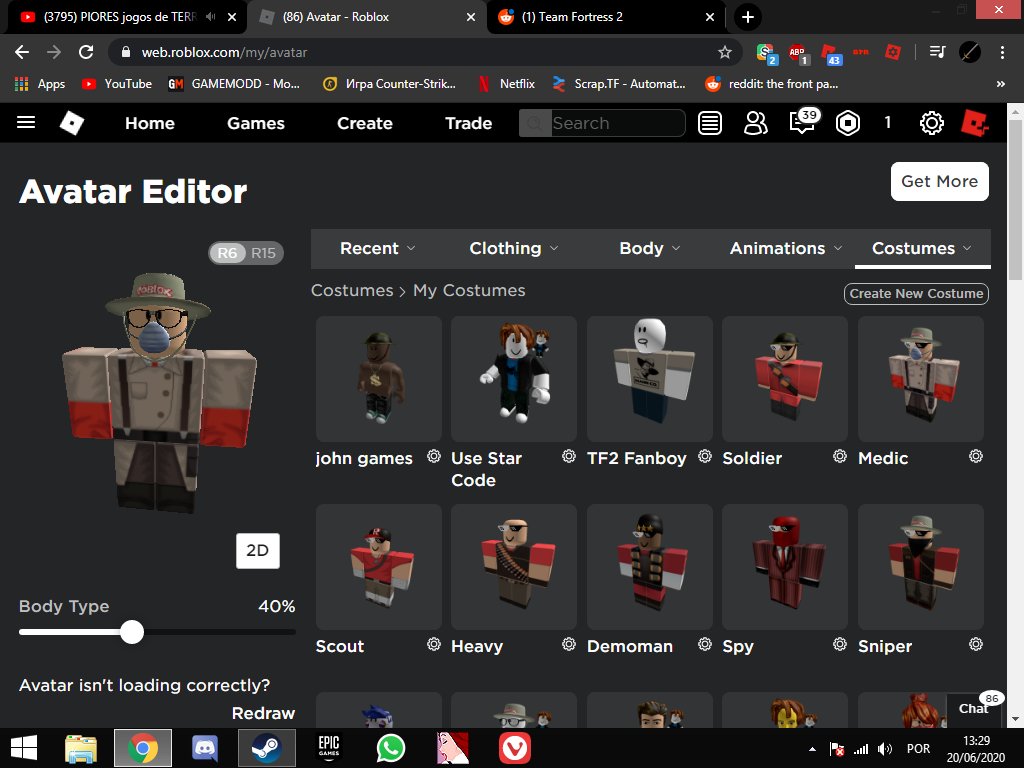The image size is (1024, 768).
Task: Open the Windows Start menu
Action: pyautogui.click(x=24, y=748)
